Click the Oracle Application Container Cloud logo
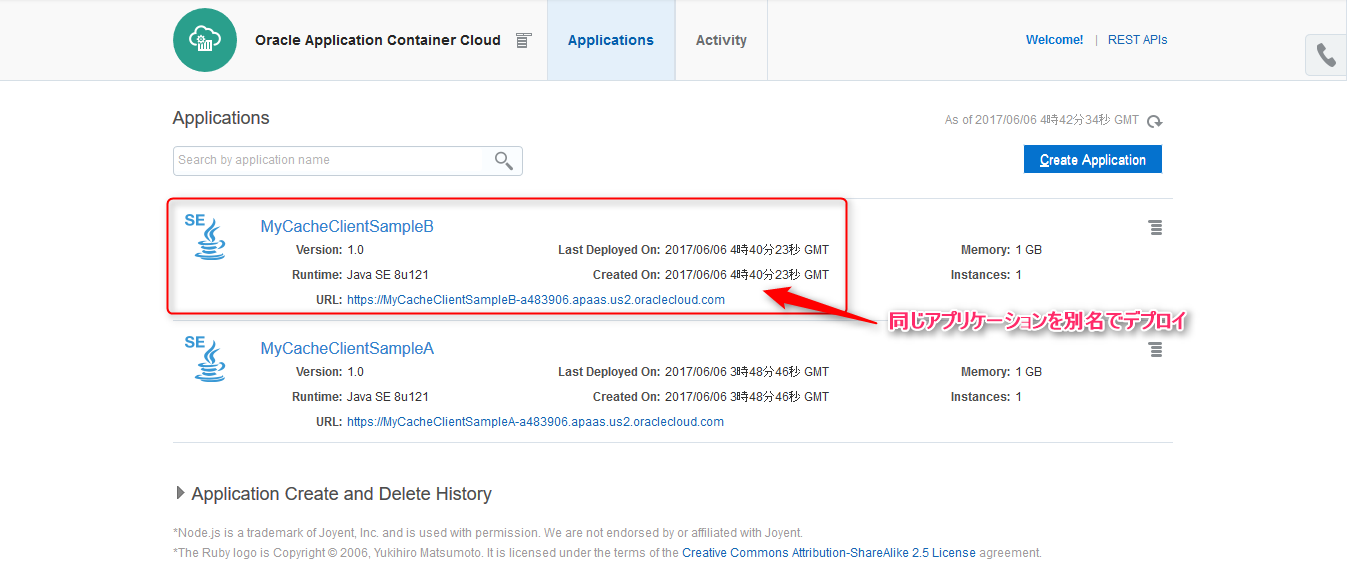Image resolution: width=1347 pixels, height=561 pixels. point(205,40)
